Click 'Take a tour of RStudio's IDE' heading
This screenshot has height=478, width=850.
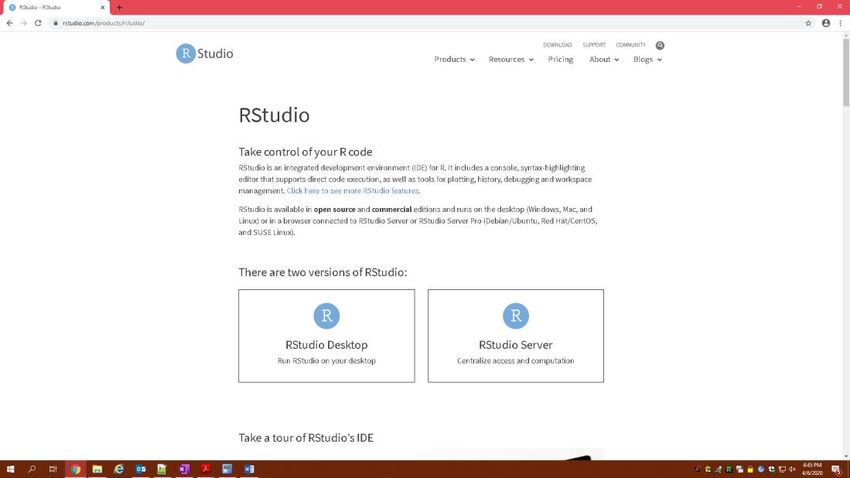[x=306, y=438]
